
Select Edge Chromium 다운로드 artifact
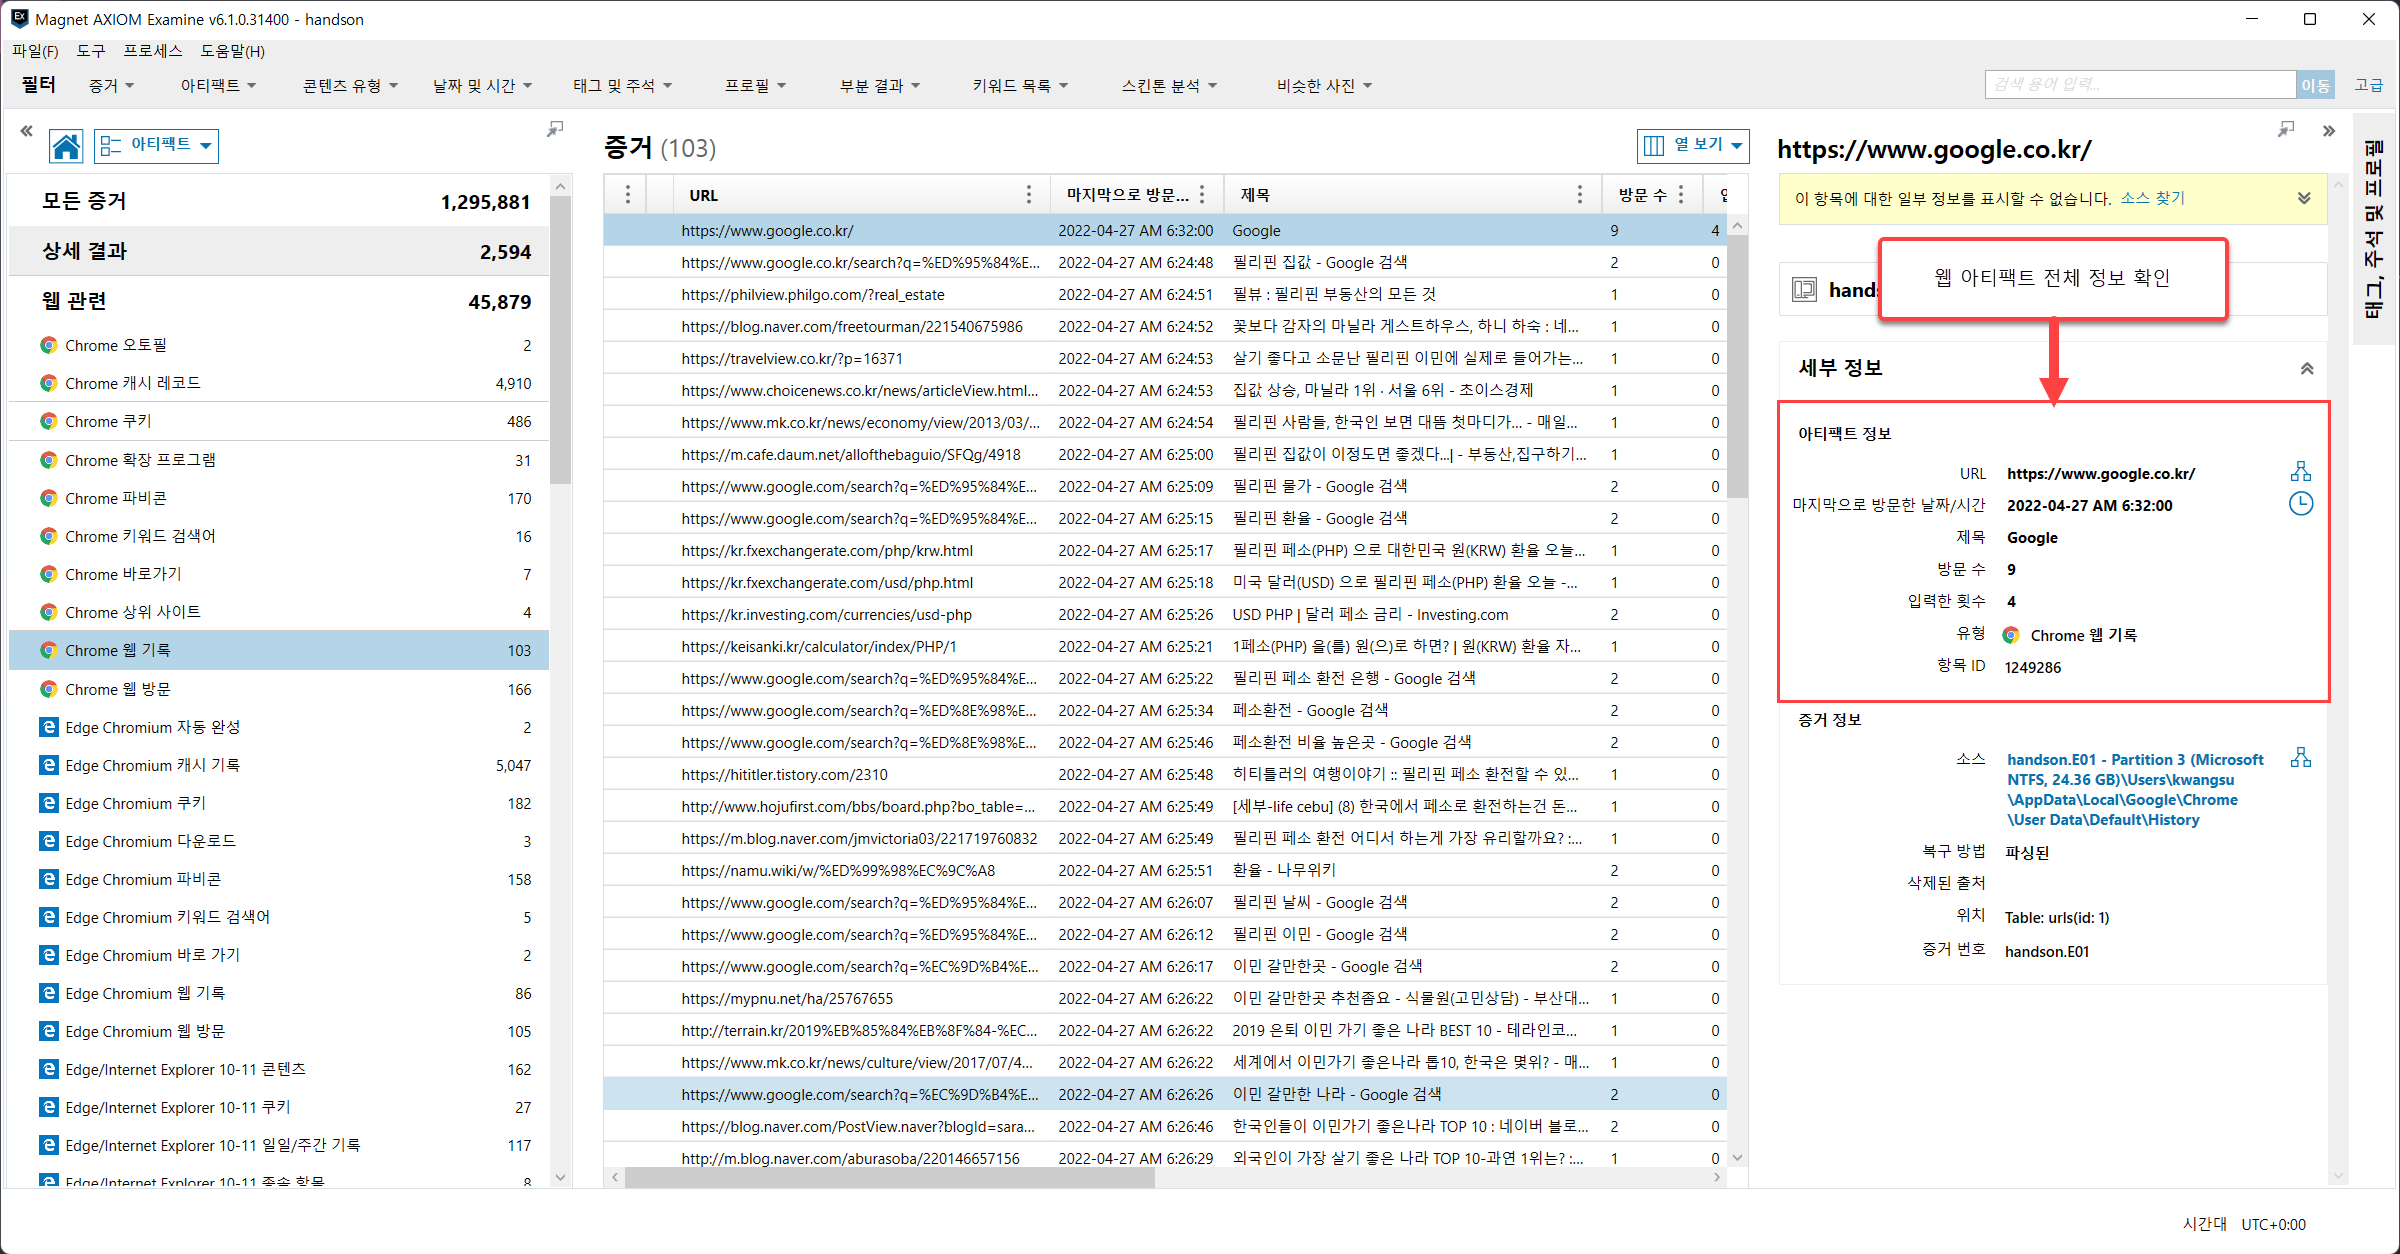pyautogui.click(x=279, y=841)
